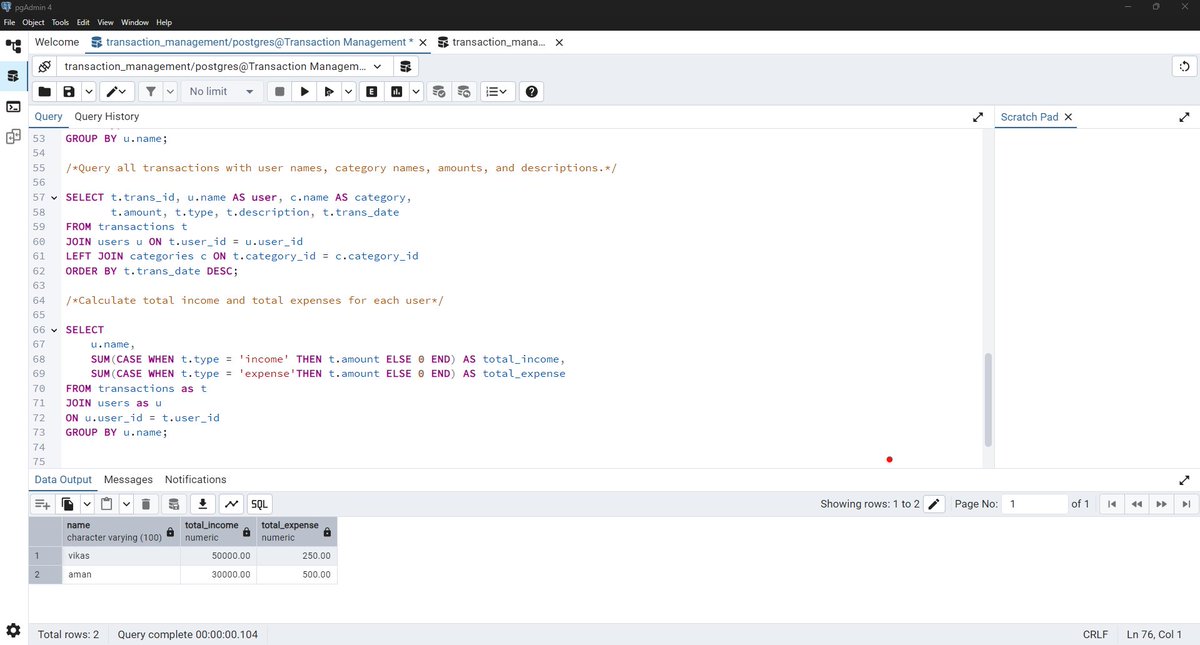Open the Object menu
Image resolution: width=1200 pixels, height=645 pixels.
[34, 22]
